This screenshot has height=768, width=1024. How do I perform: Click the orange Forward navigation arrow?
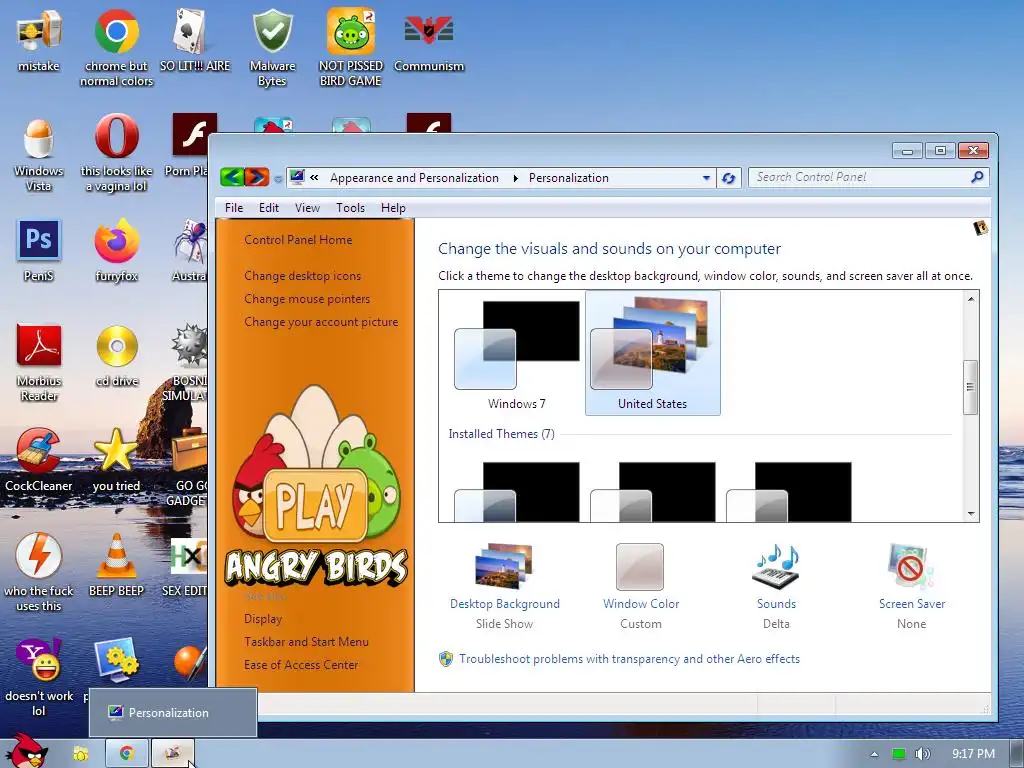point(256,177)
